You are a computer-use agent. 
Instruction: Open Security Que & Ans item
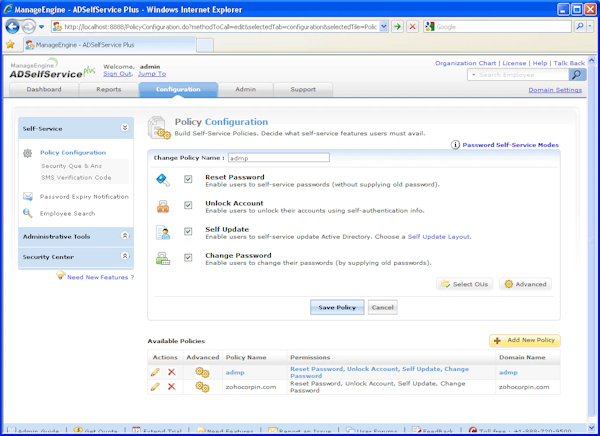(72, 166)
